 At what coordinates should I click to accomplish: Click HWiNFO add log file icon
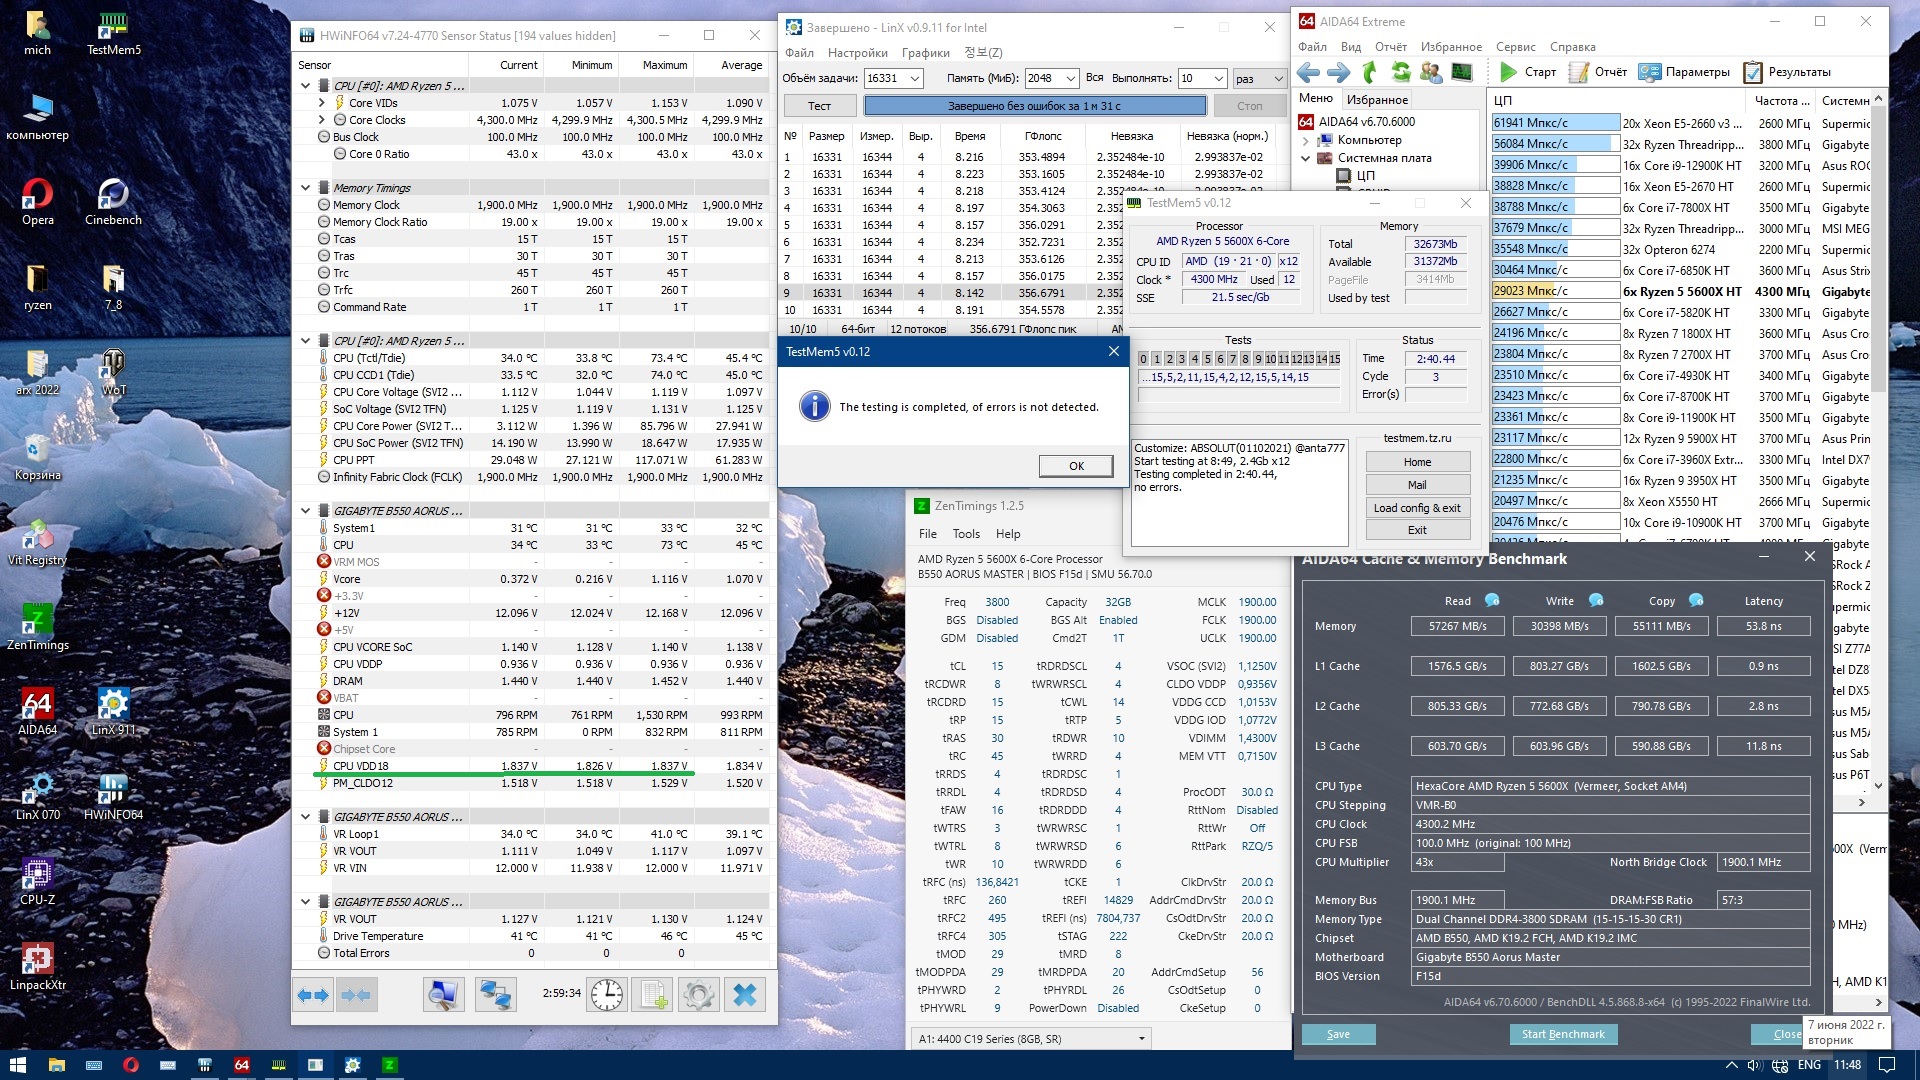click(x=653, y=994)
